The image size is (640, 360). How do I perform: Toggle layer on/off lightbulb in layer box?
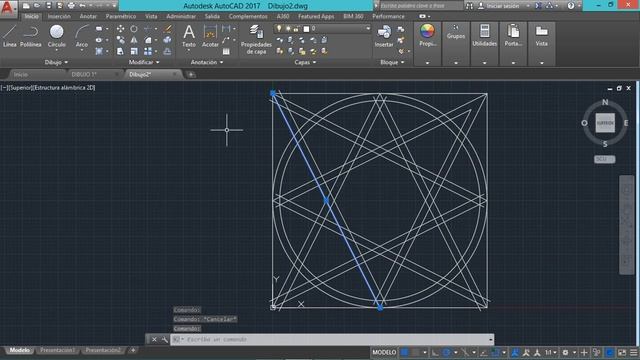(279, 29)
